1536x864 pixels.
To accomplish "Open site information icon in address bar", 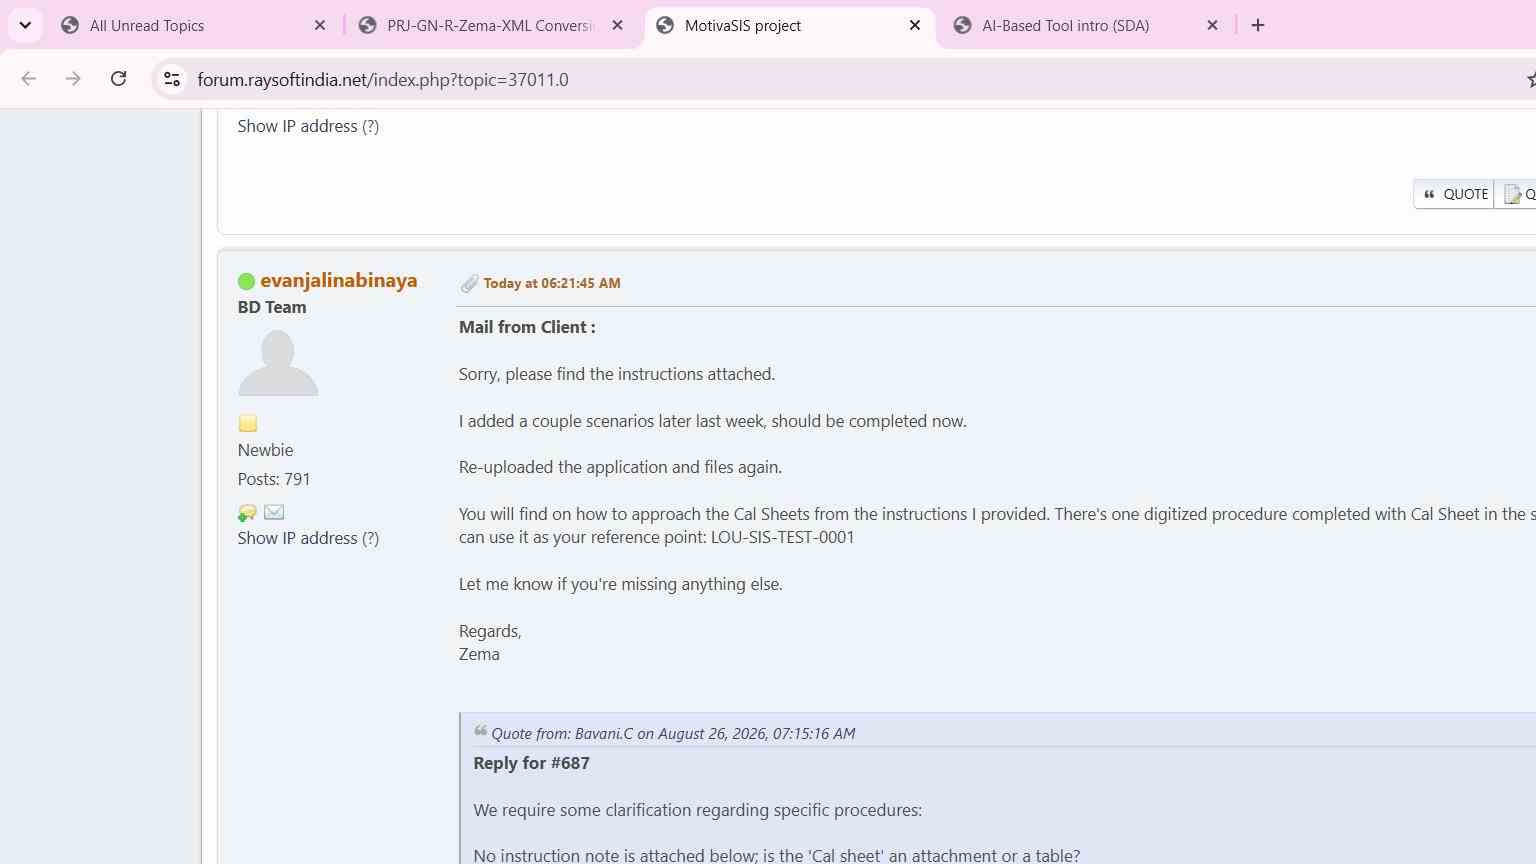I will point(172,79).
